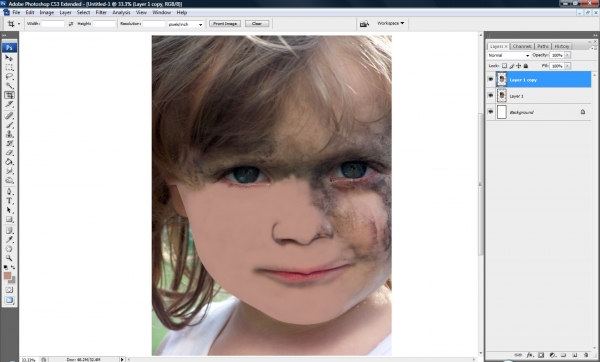Click the Front Image button
600x362 pixels.
pos(225,24)
